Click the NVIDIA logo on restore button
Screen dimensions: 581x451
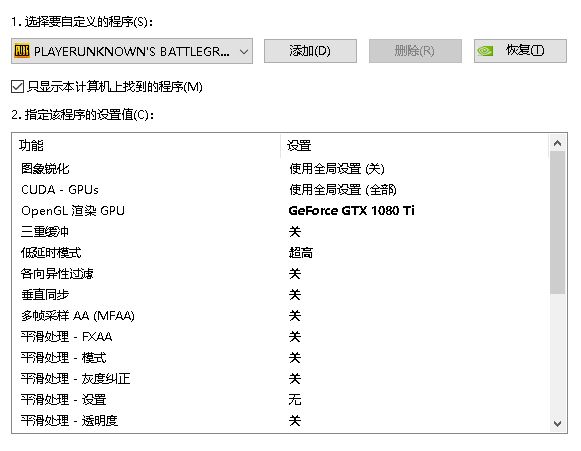pyautogui.click(x=485, y=51)
